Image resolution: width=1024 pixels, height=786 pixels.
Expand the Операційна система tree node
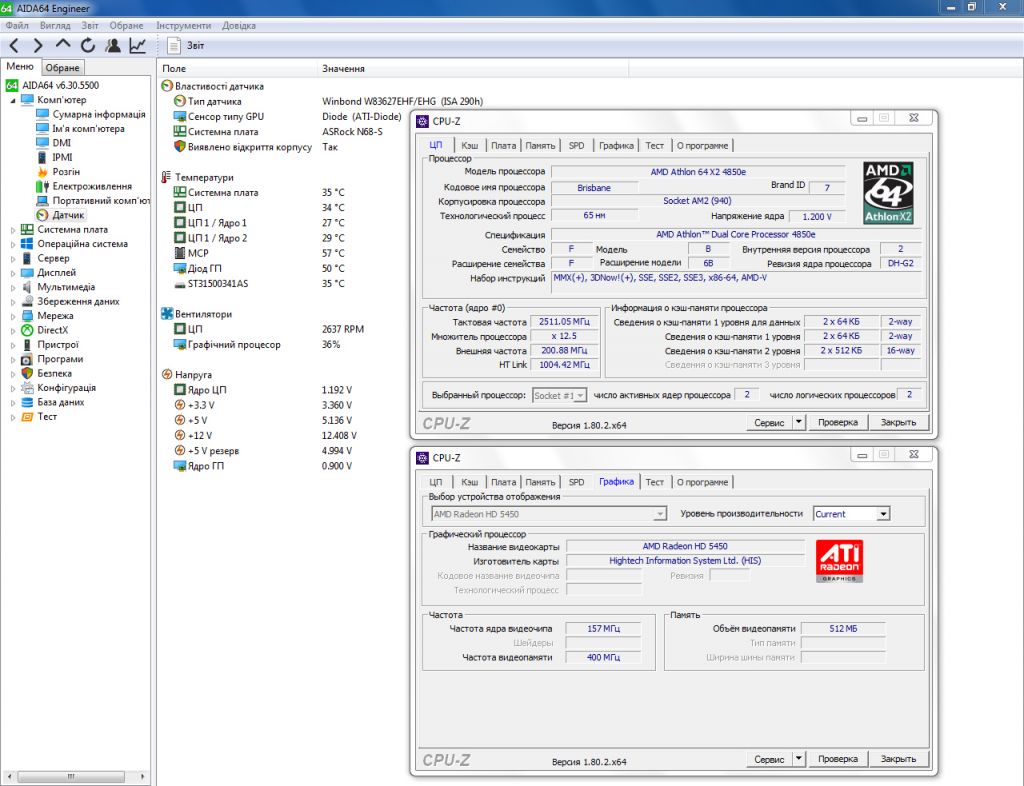[x=12, y=244]
